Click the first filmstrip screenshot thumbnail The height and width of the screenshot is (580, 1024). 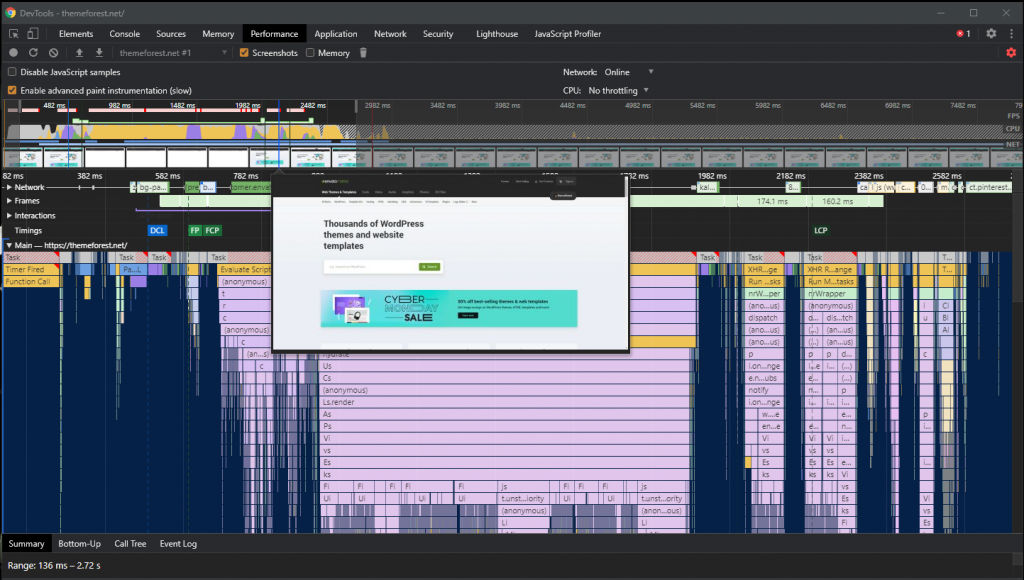pos(23,158)
